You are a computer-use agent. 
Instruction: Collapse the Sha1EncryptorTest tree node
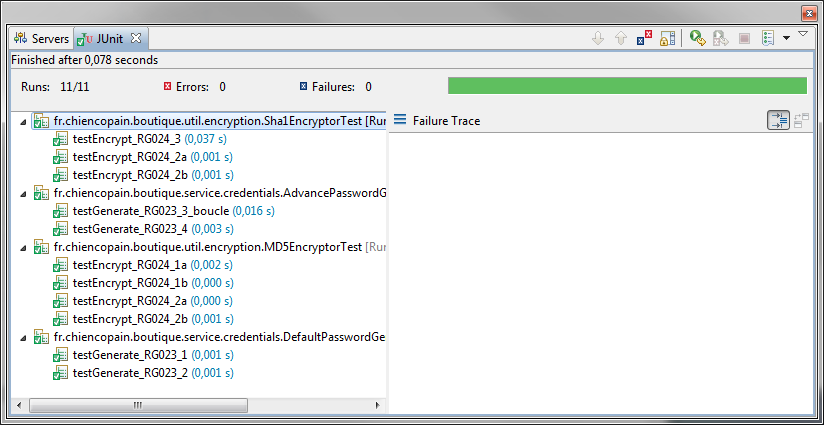(x=24, y=121)
